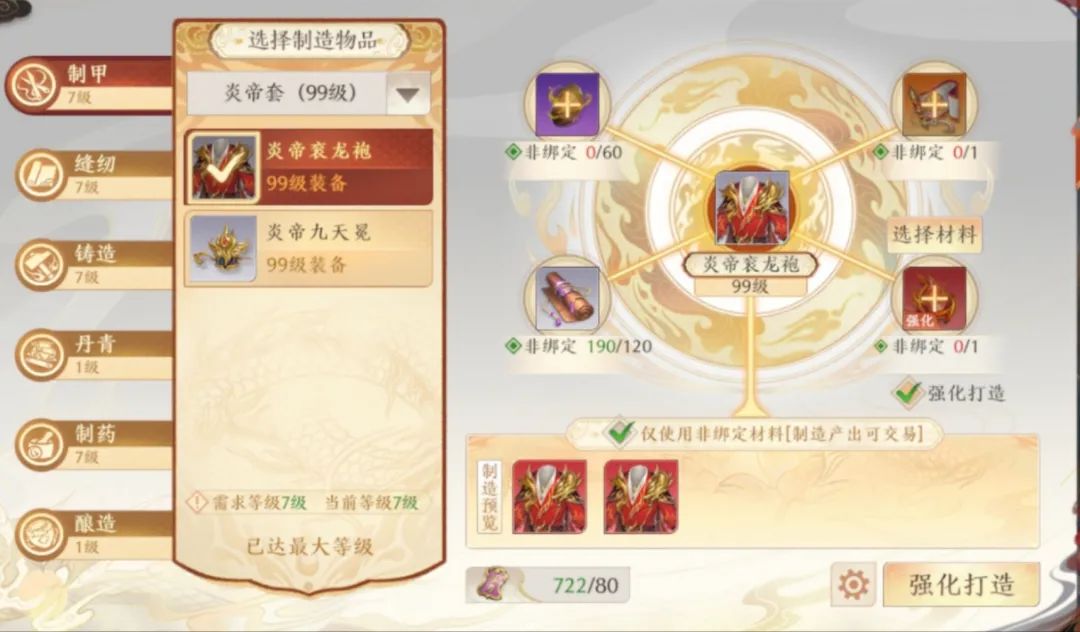Open the 炎帝套 (99级) dropdown arrow
Image resolution: width=1080 pixels, height=632 pixels.
tap(408, 94)
